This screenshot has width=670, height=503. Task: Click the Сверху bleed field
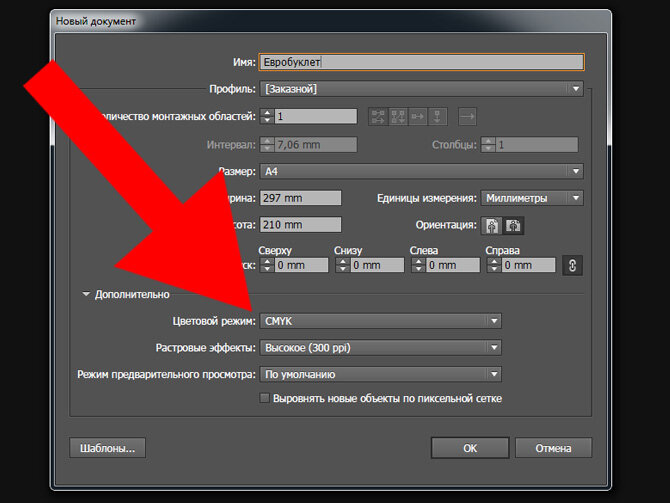coord(301,265)
